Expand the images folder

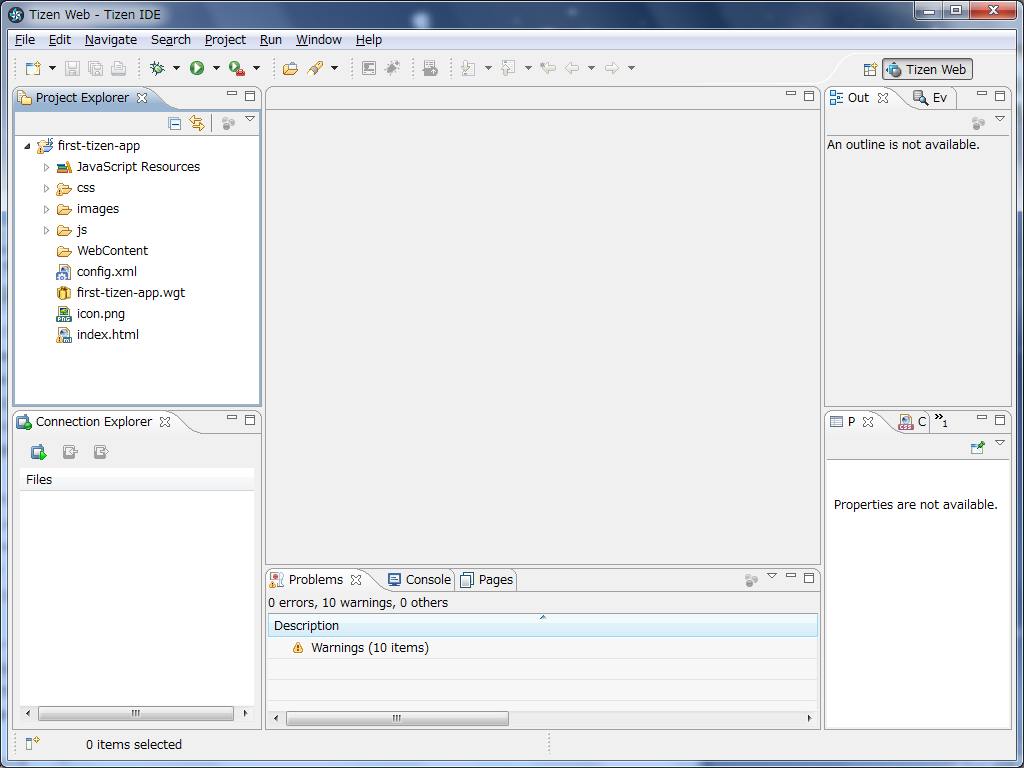(x=46, y=209)
